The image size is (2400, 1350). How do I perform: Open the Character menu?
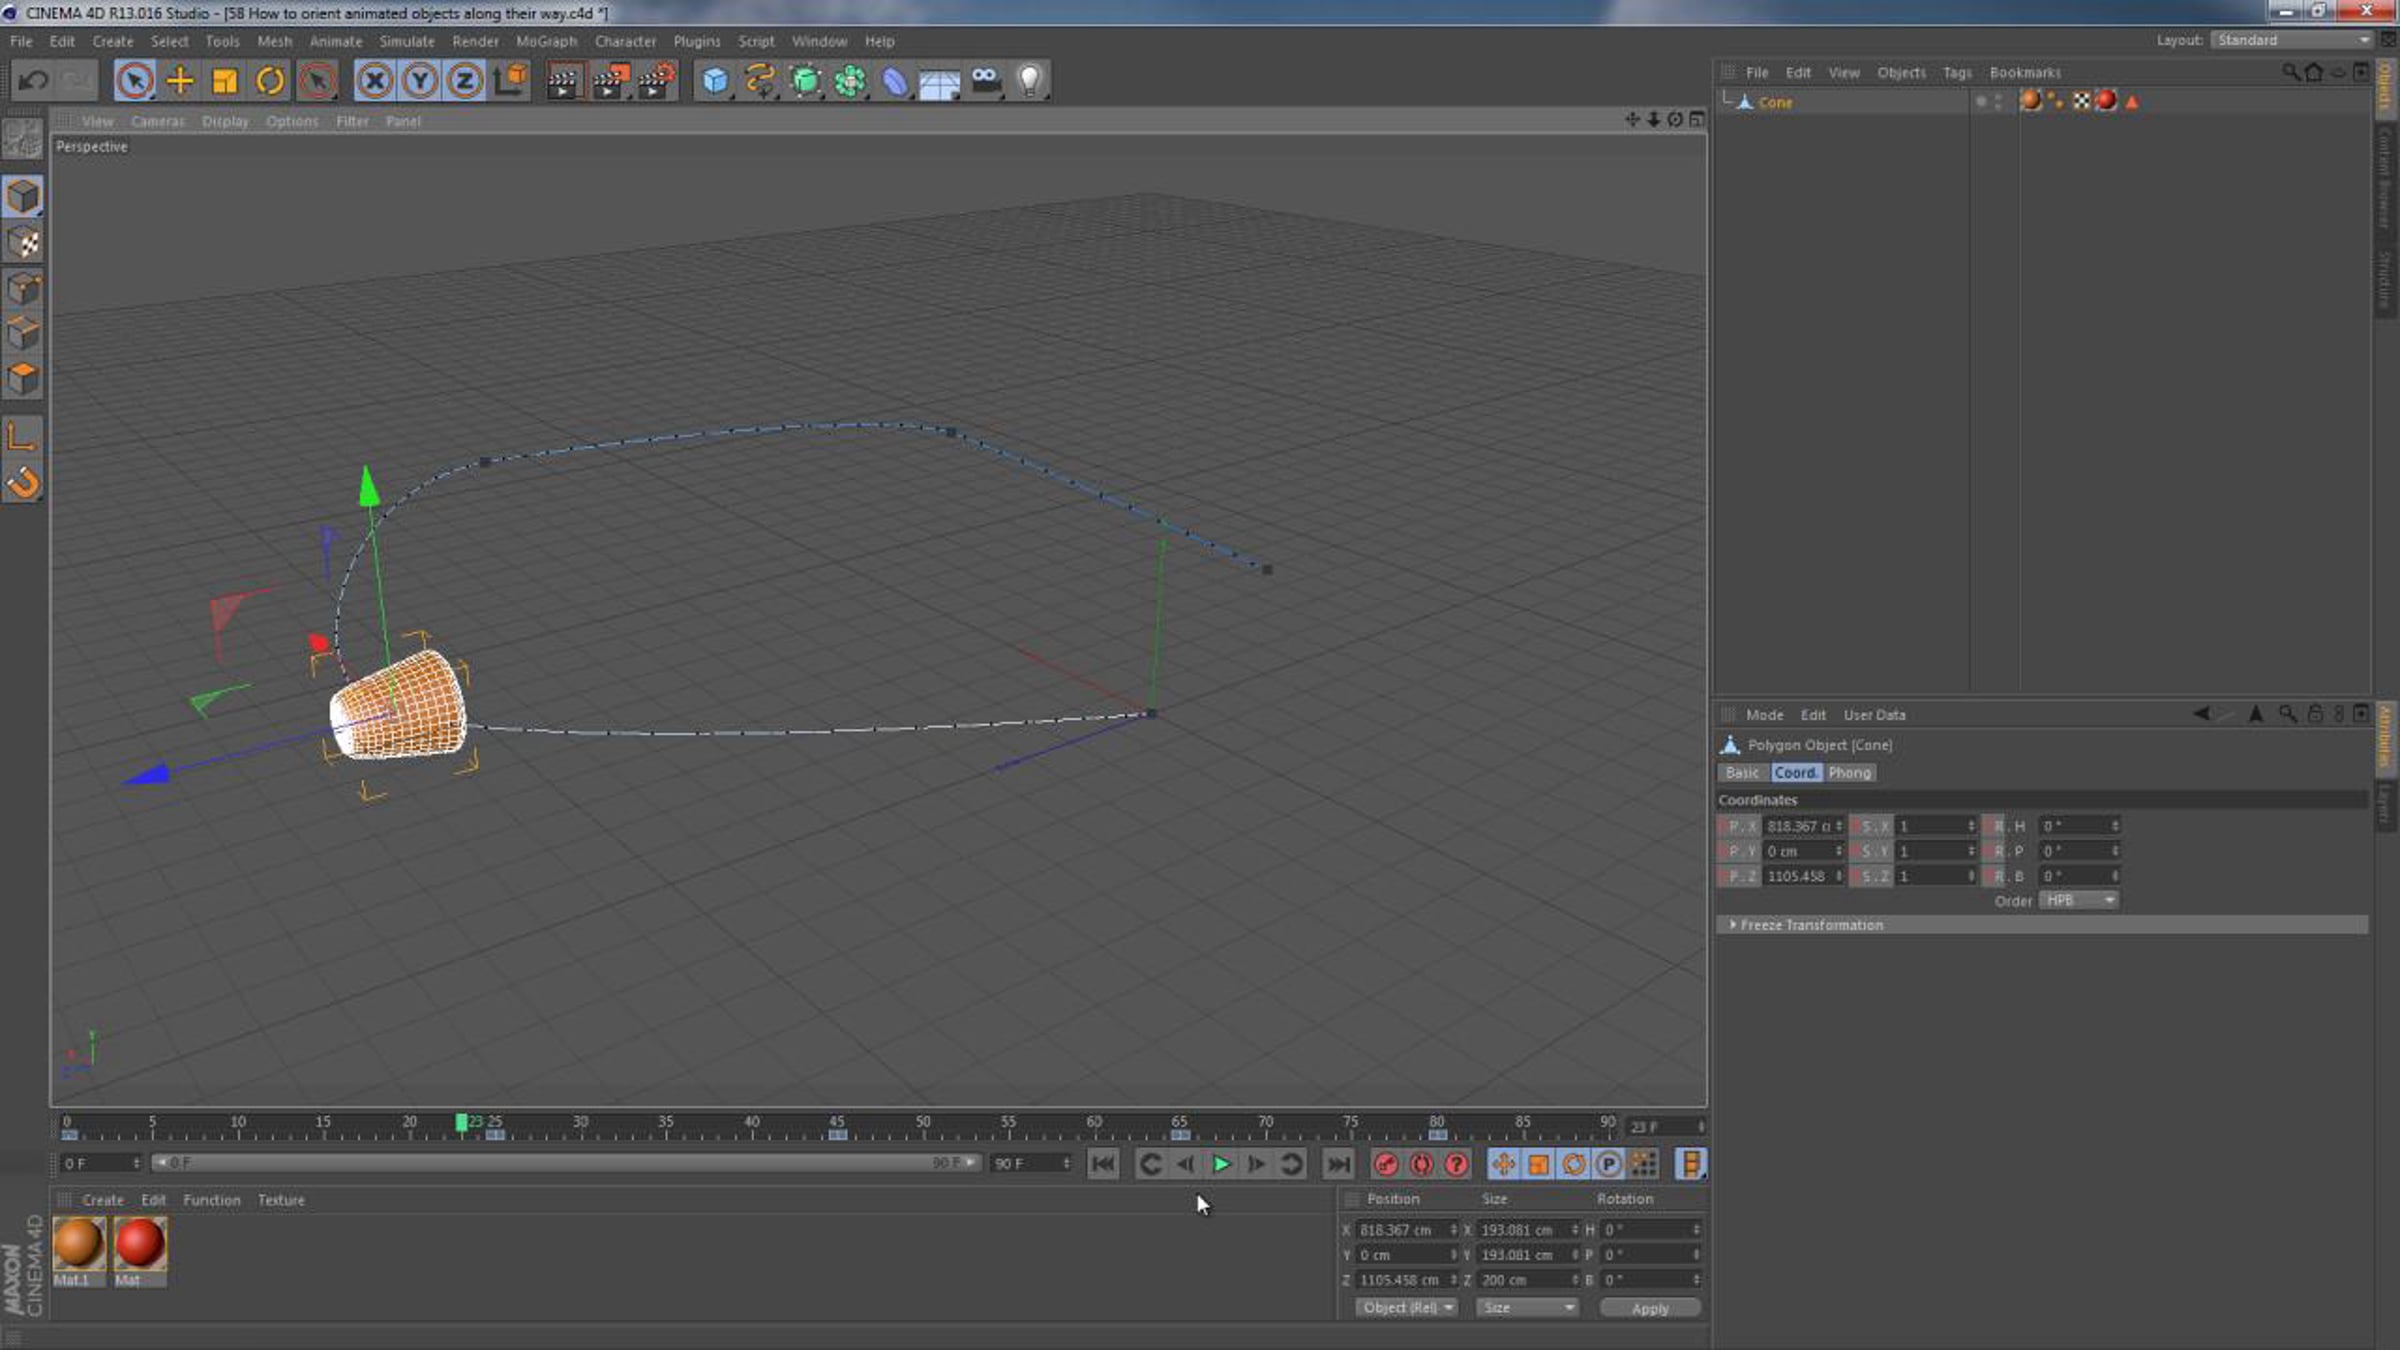625,41
